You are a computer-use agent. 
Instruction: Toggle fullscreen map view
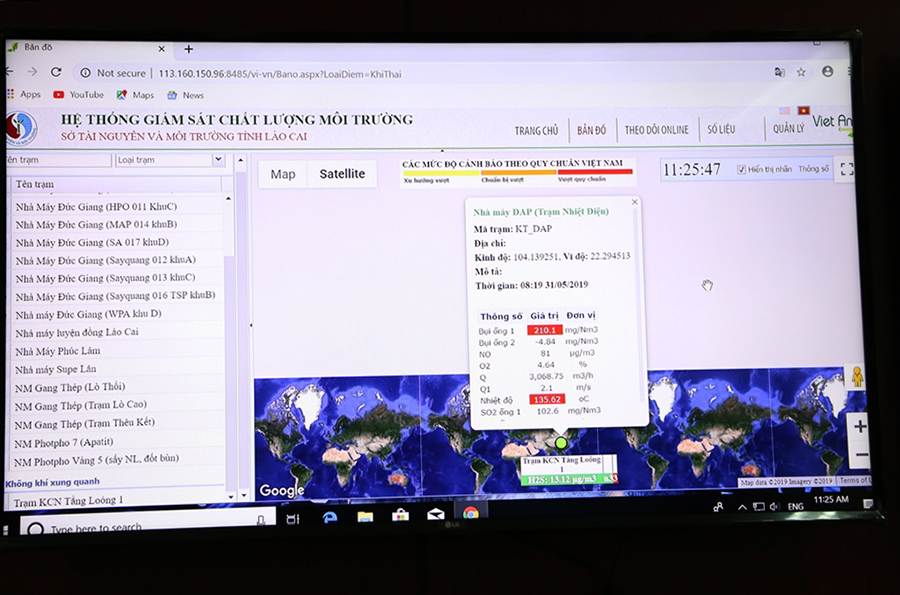click(x=847, y=169)
